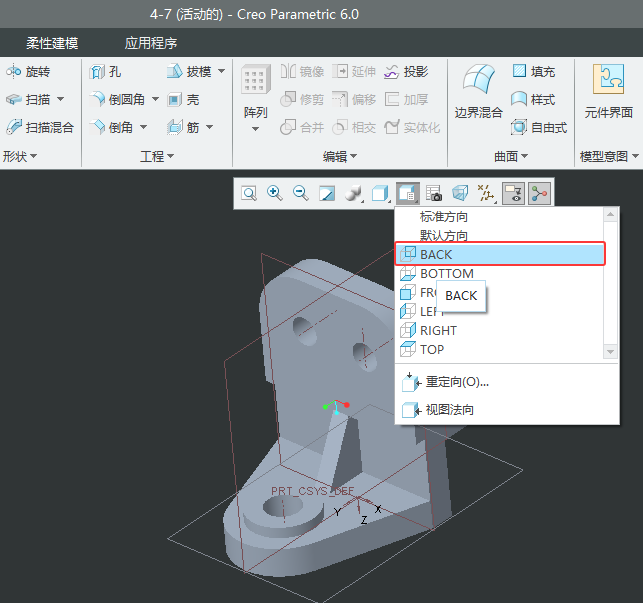Toggle the annotation display button
The width and height of the screenshot is (643, 603).
pos(513,194)
